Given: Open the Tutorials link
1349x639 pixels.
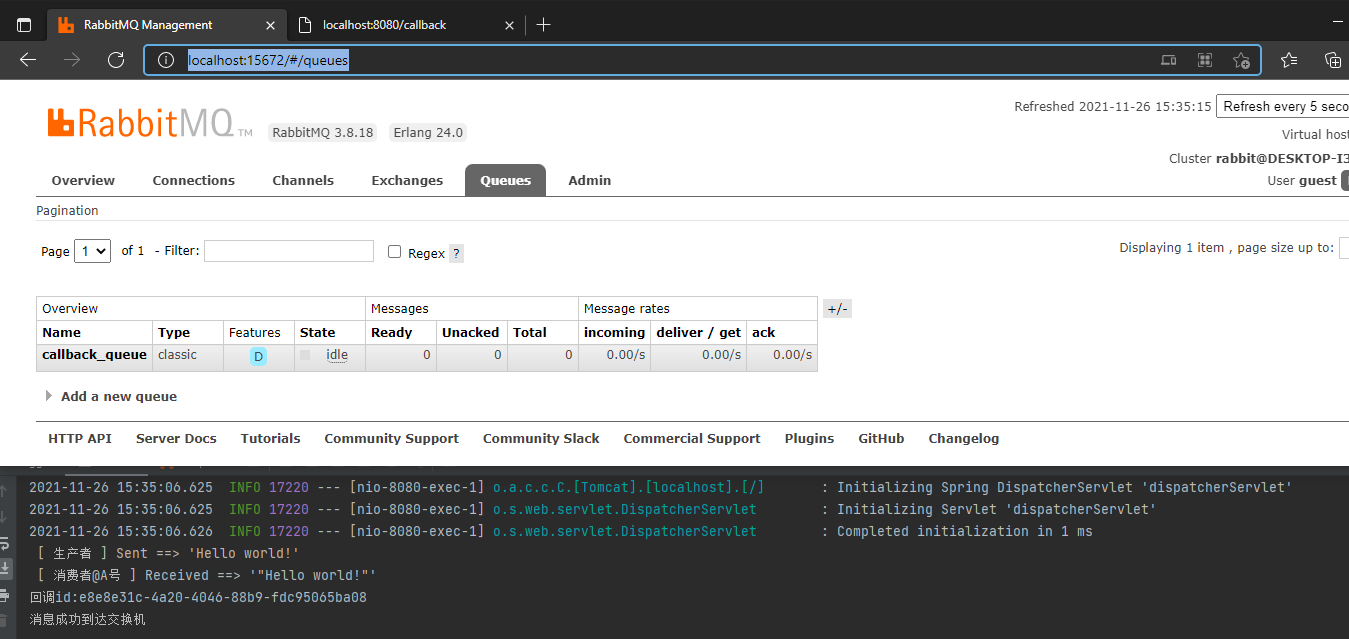Looking at the screenshot, I should (x=270, y=438).
